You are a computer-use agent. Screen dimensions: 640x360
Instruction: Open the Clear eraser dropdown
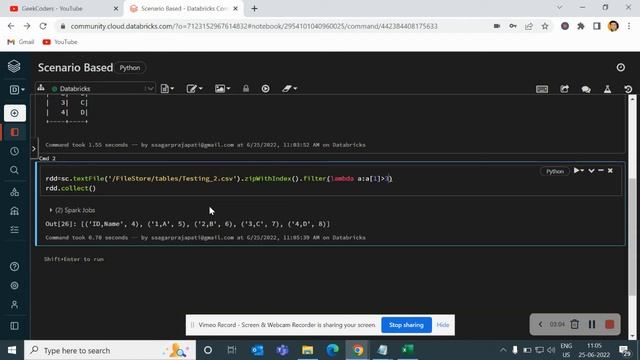289,89
